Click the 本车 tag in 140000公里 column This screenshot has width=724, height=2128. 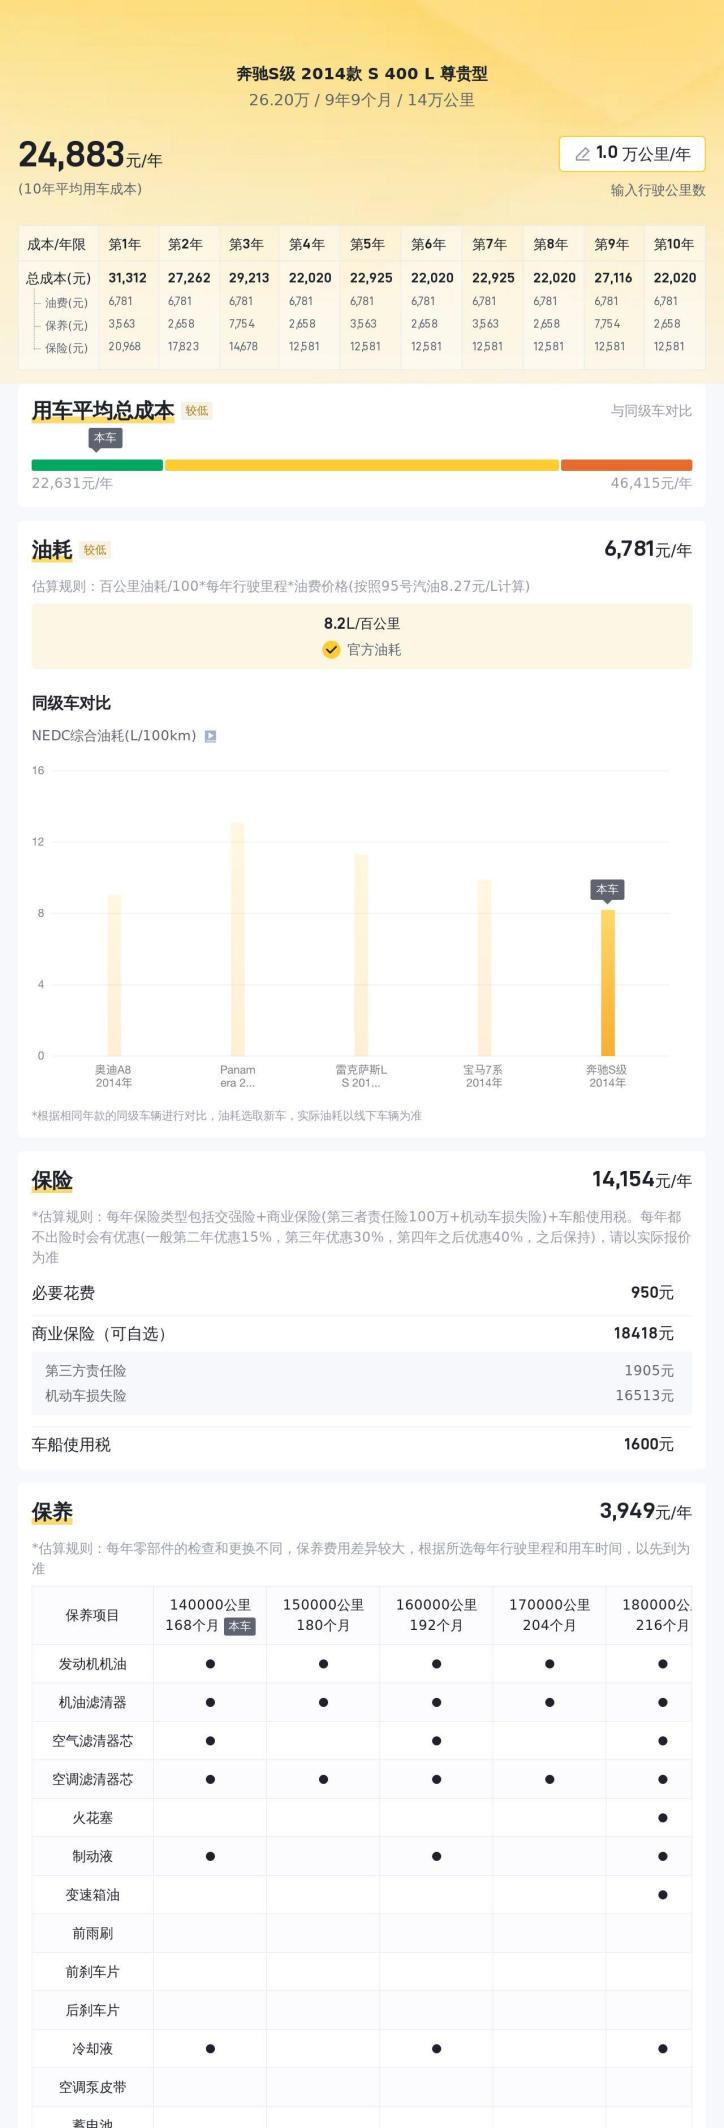240,1626
